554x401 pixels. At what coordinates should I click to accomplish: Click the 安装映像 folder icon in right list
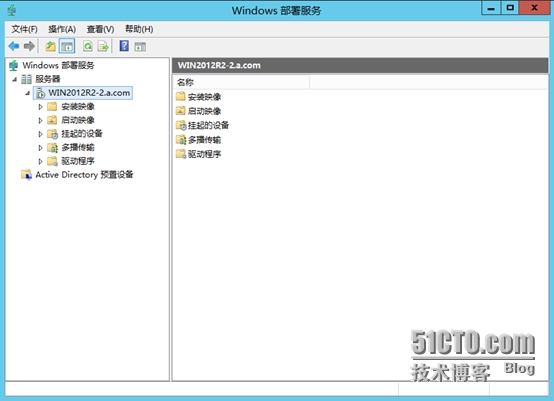tap(181, 96)
